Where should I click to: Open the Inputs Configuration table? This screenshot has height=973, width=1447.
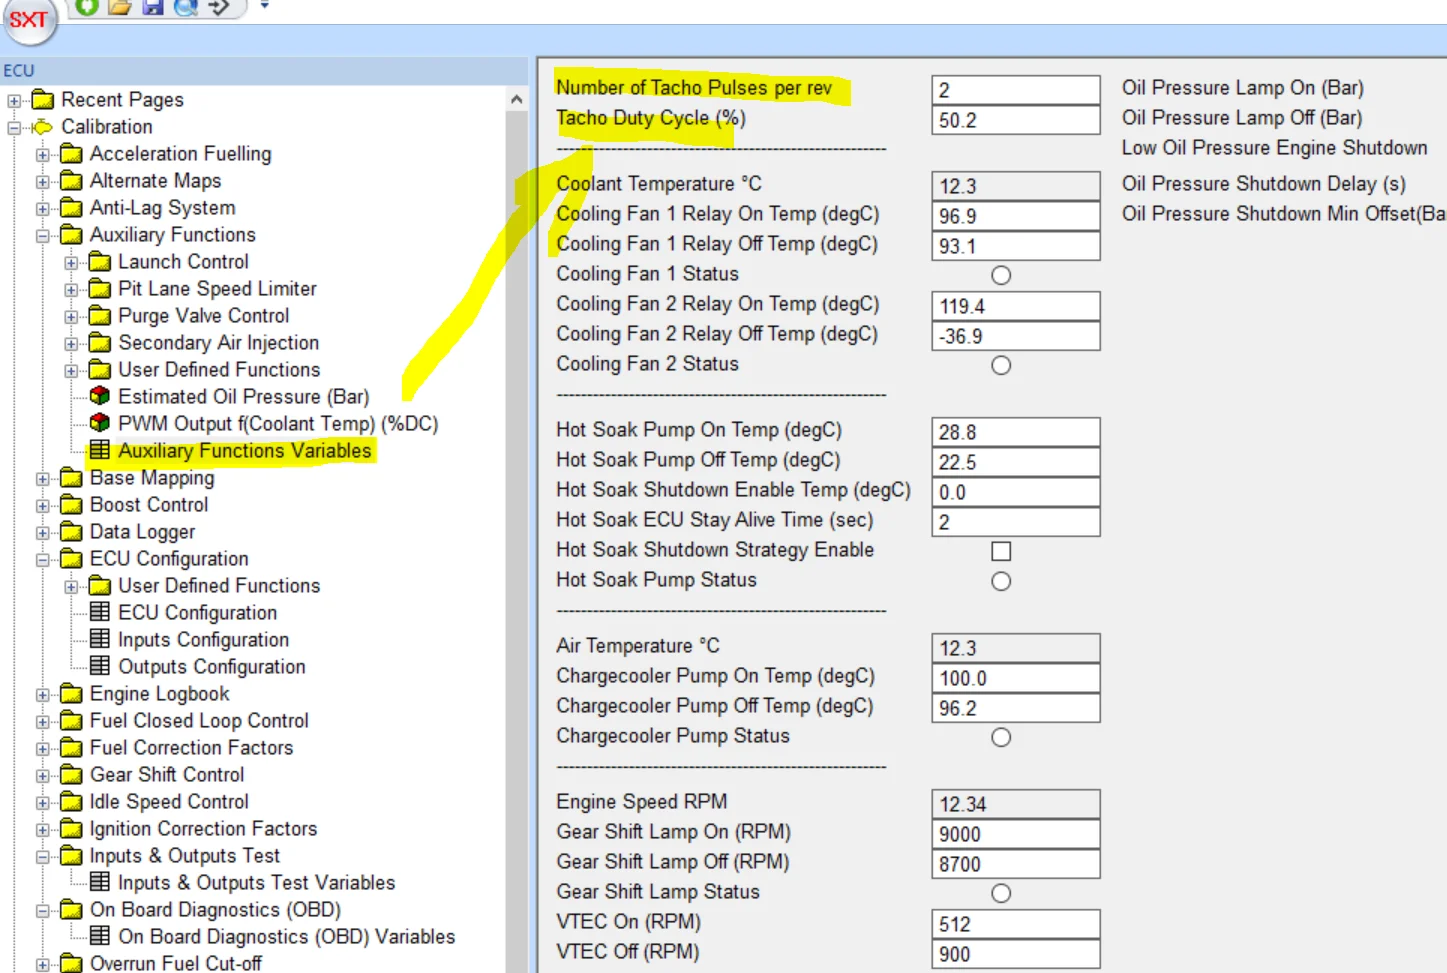tap(203, 640)
